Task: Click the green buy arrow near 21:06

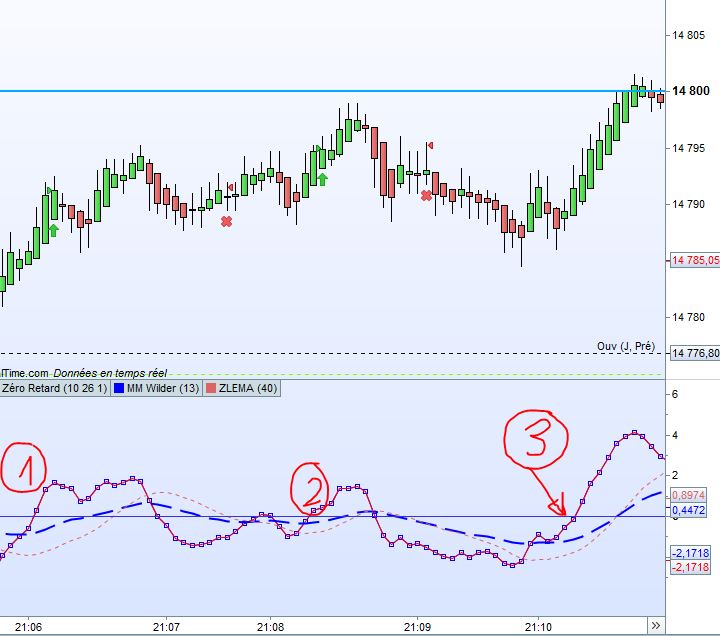Action: [x=54, y=230]
